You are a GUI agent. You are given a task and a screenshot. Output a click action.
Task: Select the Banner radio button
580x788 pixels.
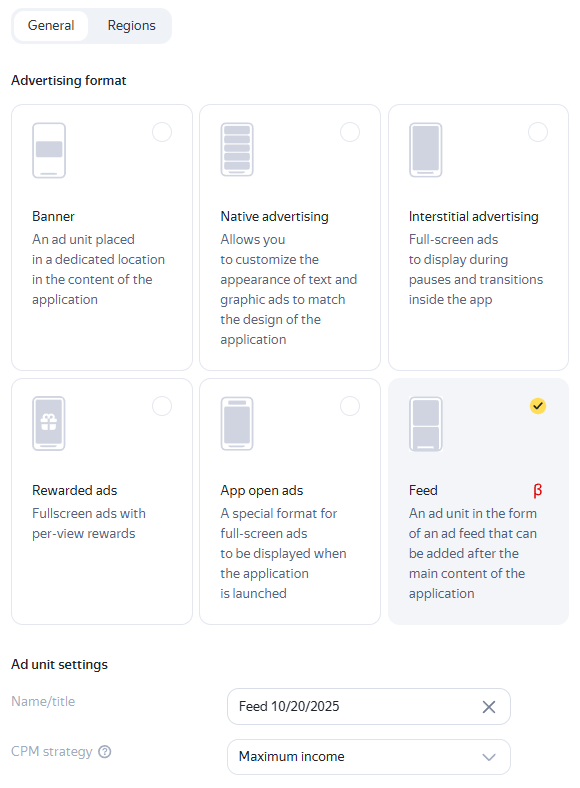point(162,132)
